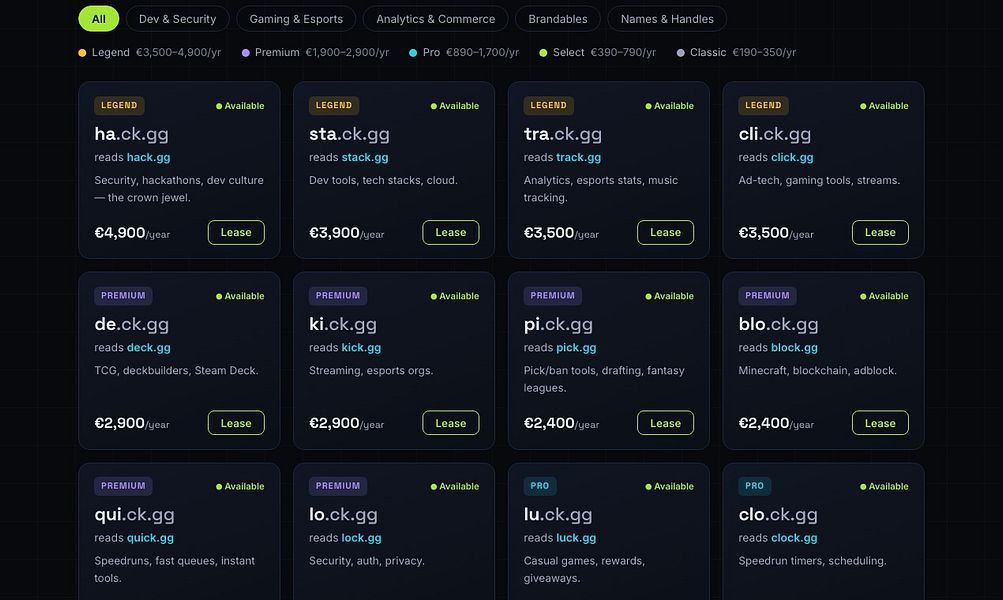Click the purple Premium tier dot

[x=246, y=53]
